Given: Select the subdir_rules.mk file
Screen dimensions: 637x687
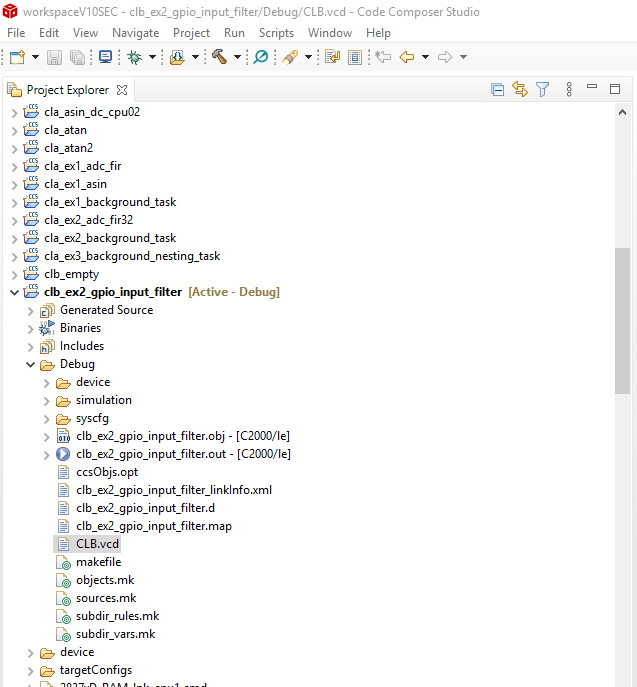Looking at the screenshot, I should coord(117,616).
